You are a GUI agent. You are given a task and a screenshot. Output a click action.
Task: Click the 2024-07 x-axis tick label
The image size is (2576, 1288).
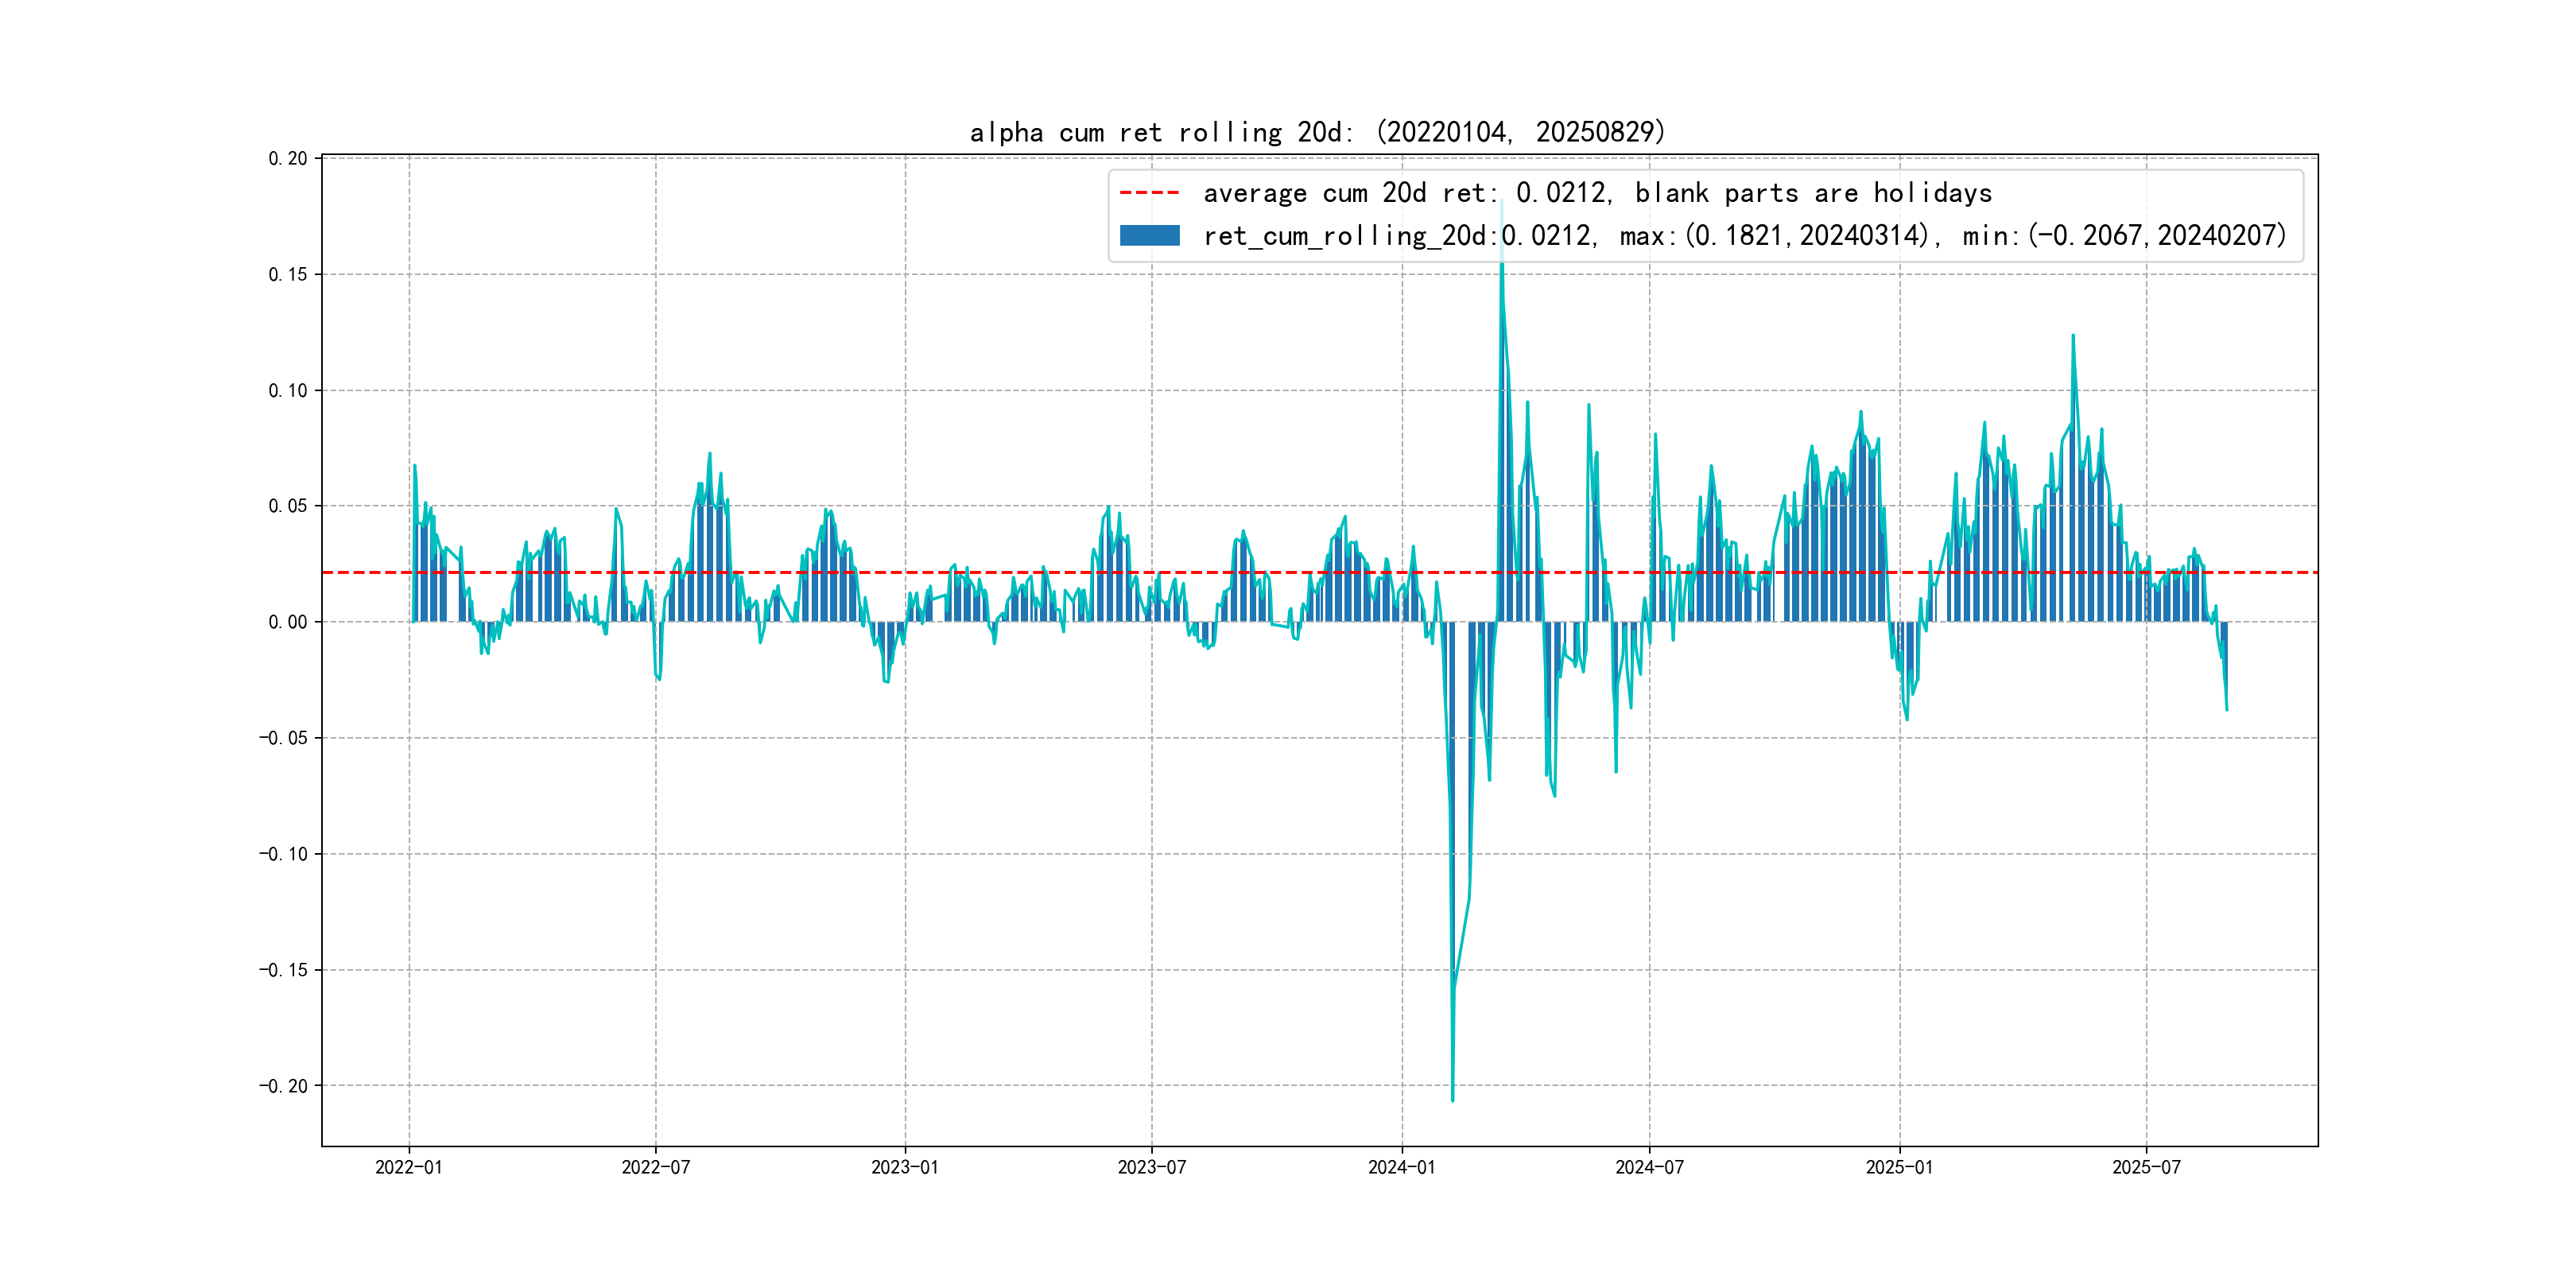[x=1649, y=1167]
